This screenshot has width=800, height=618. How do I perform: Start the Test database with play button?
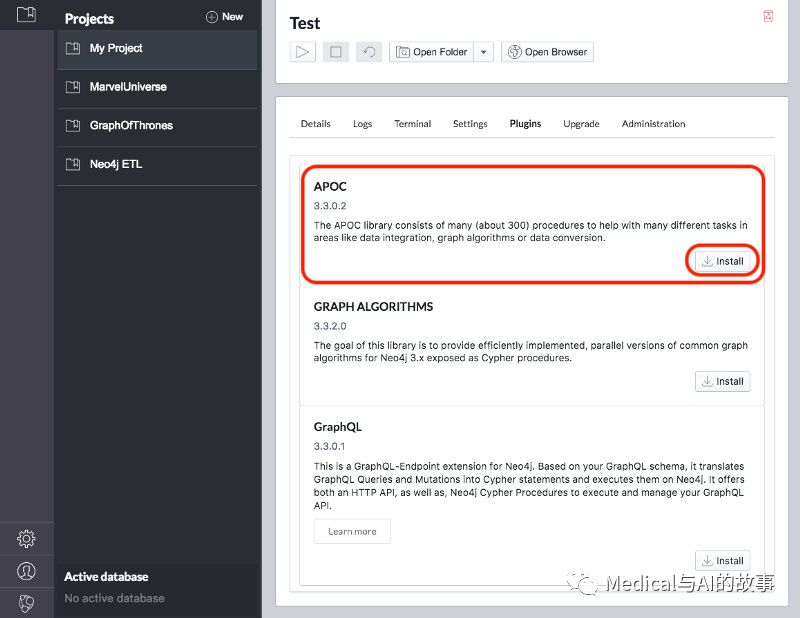(x=303, y=52)
